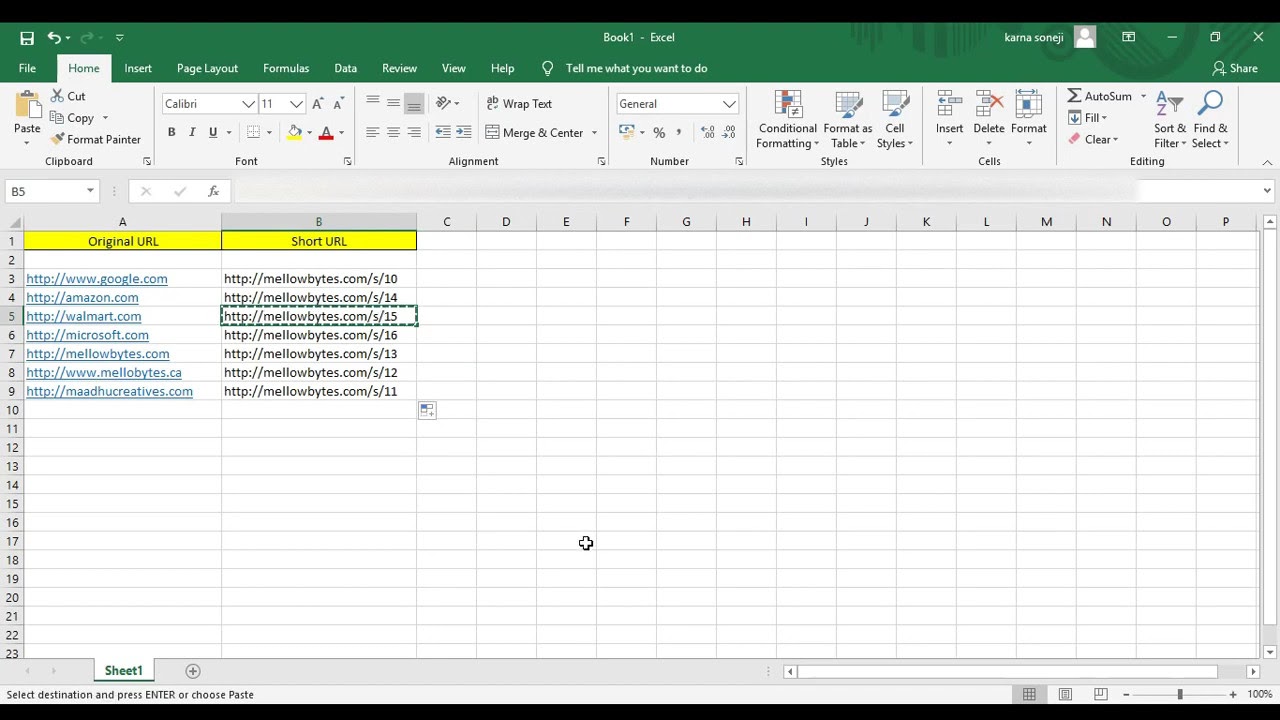Open the General number format dropdown
The height and width of the screenshot is (720, 1280).
point(729,104)
